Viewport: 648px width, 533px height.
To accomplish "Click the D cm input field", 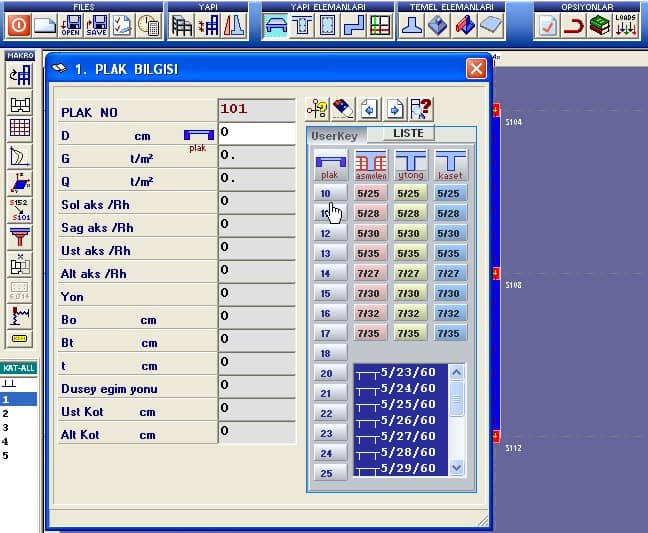I will pos(256,133).
